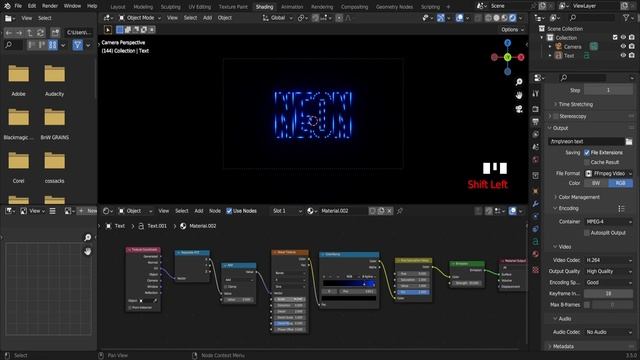
Task: Select the BW color mode button
Action: (x=596, y=183)
